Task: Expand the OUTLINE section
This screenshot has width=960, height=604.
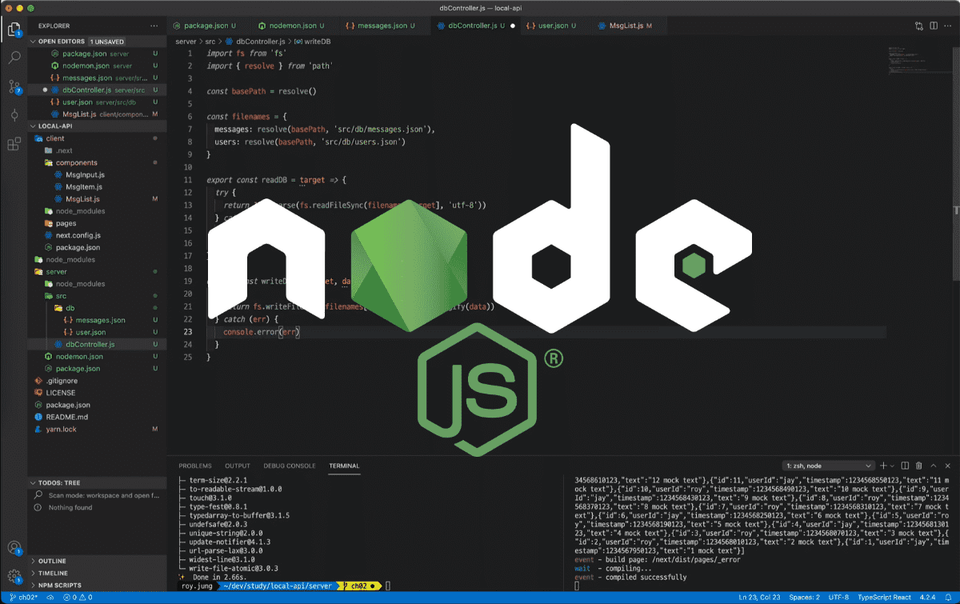Action: pos(97,561)
